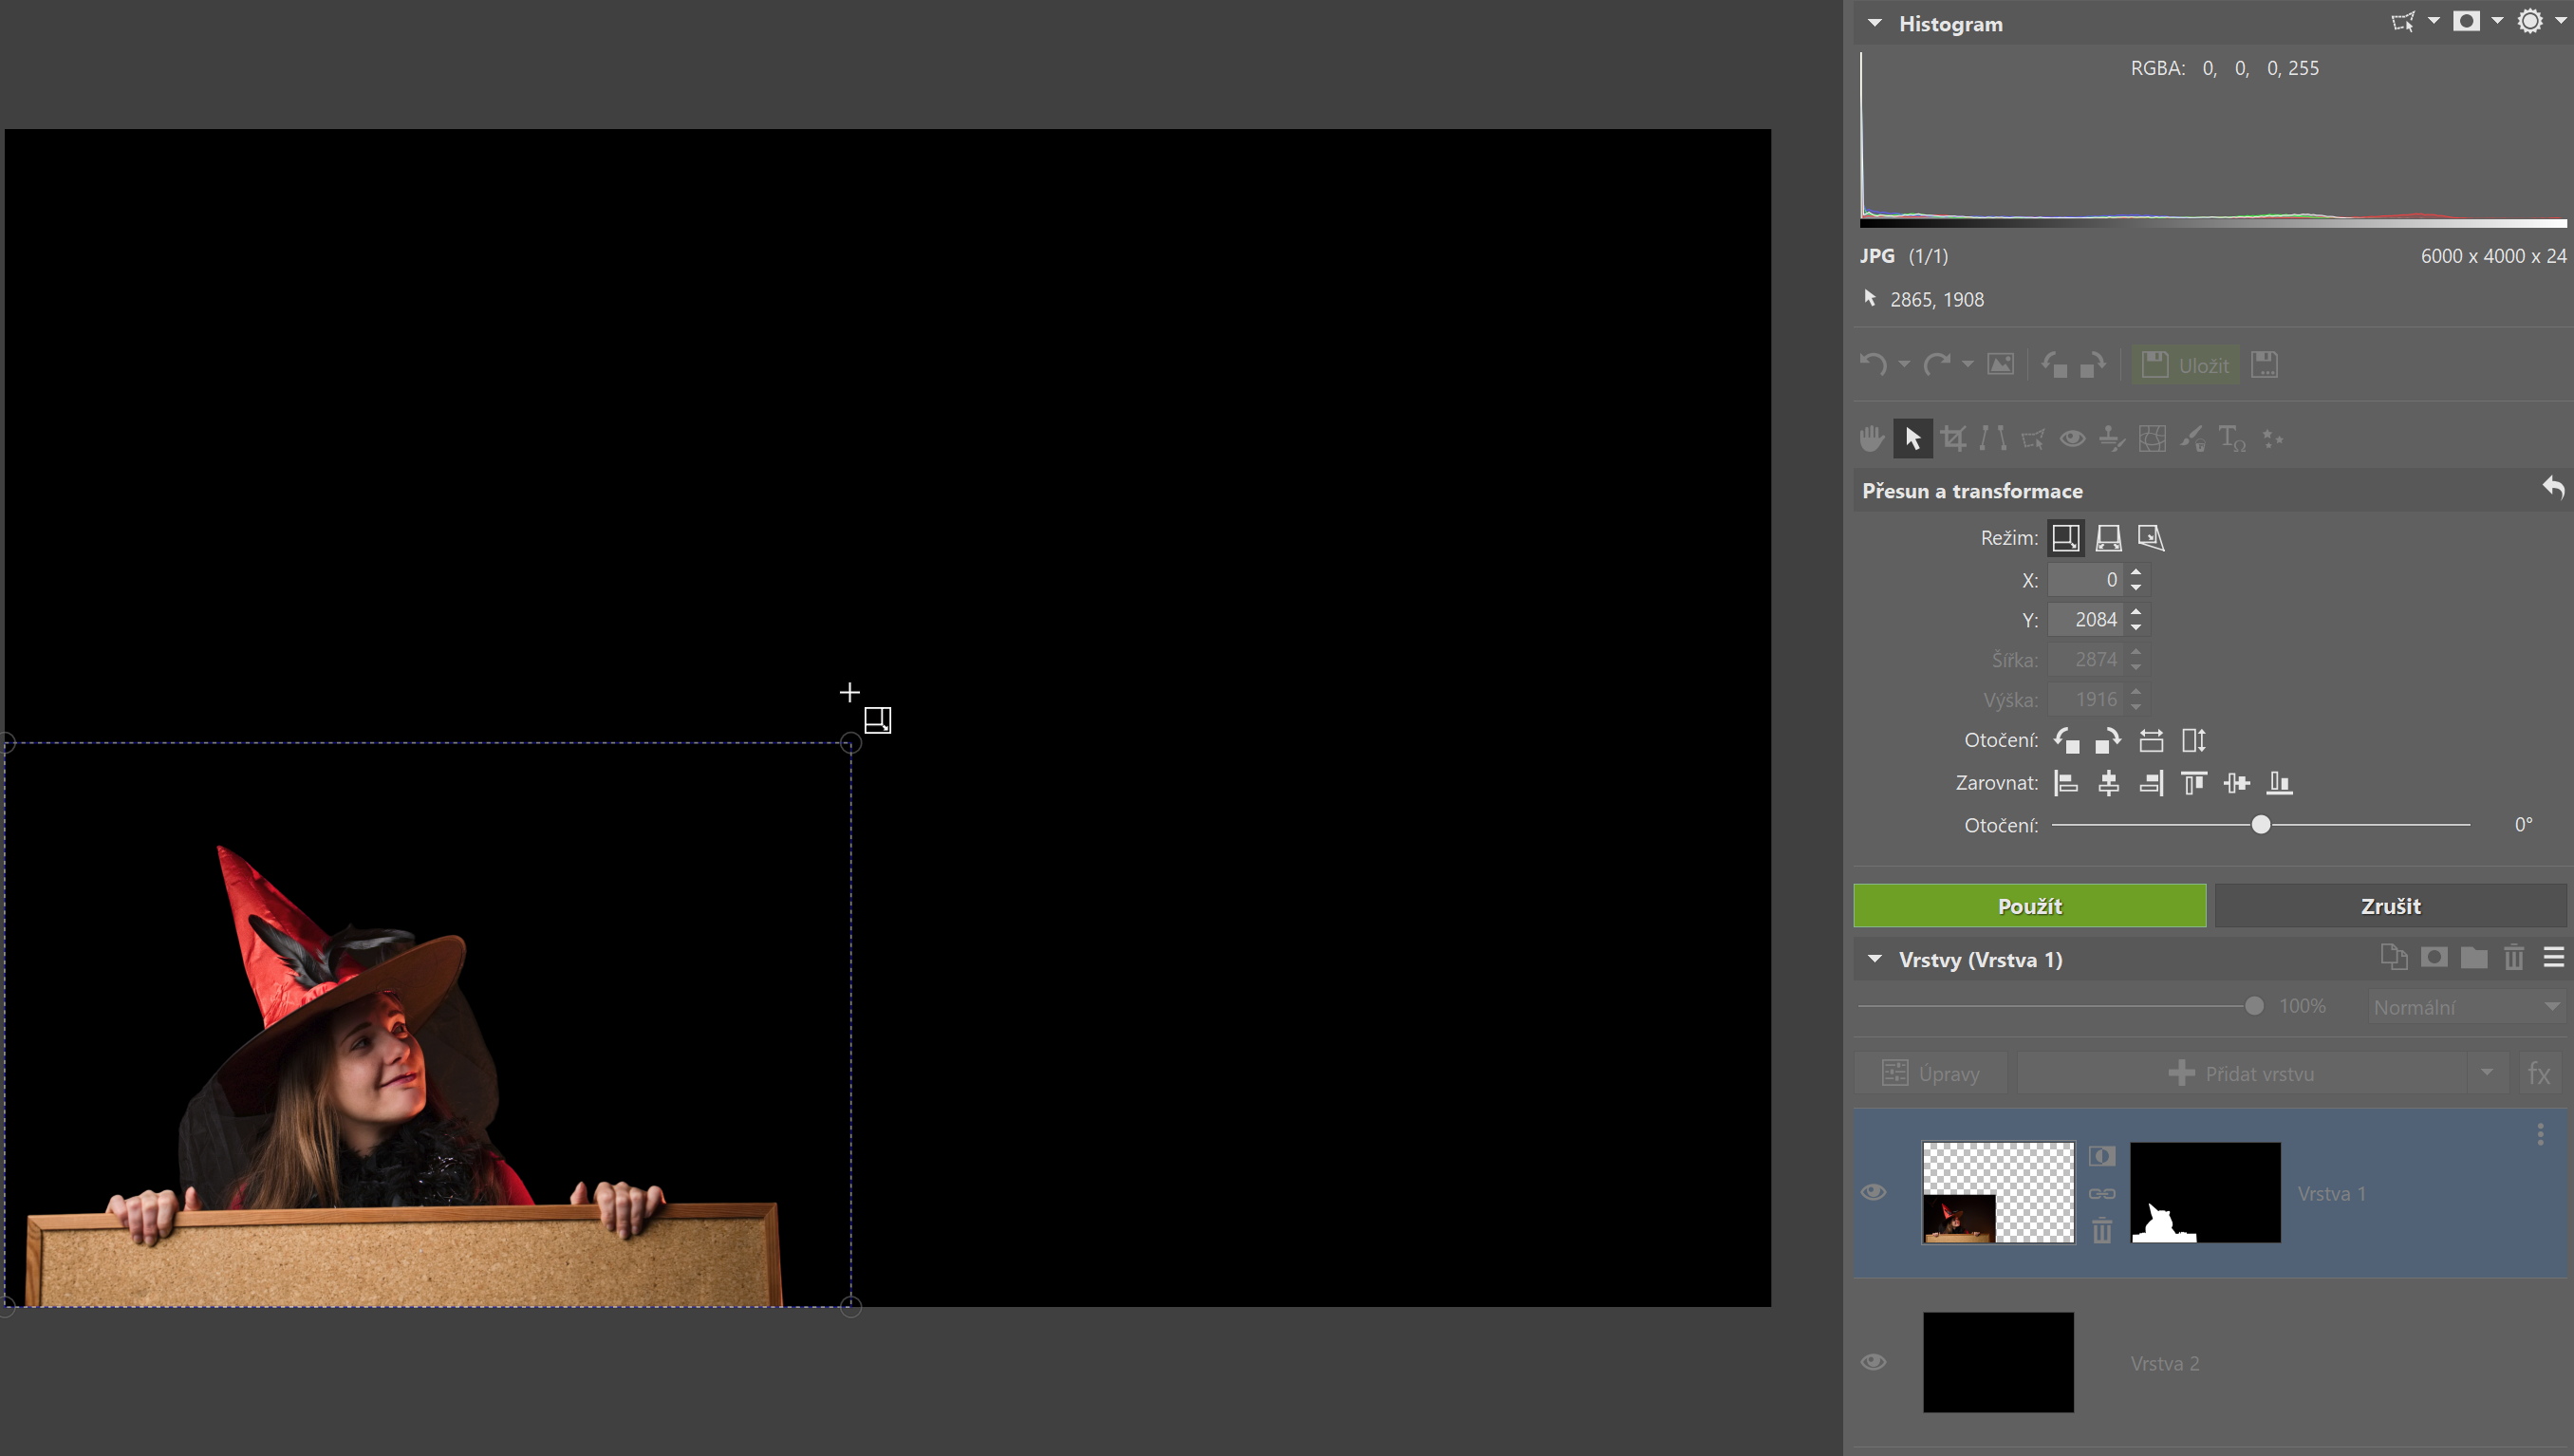Open the layers panel hamburger menu

(x=2553, y=958)
